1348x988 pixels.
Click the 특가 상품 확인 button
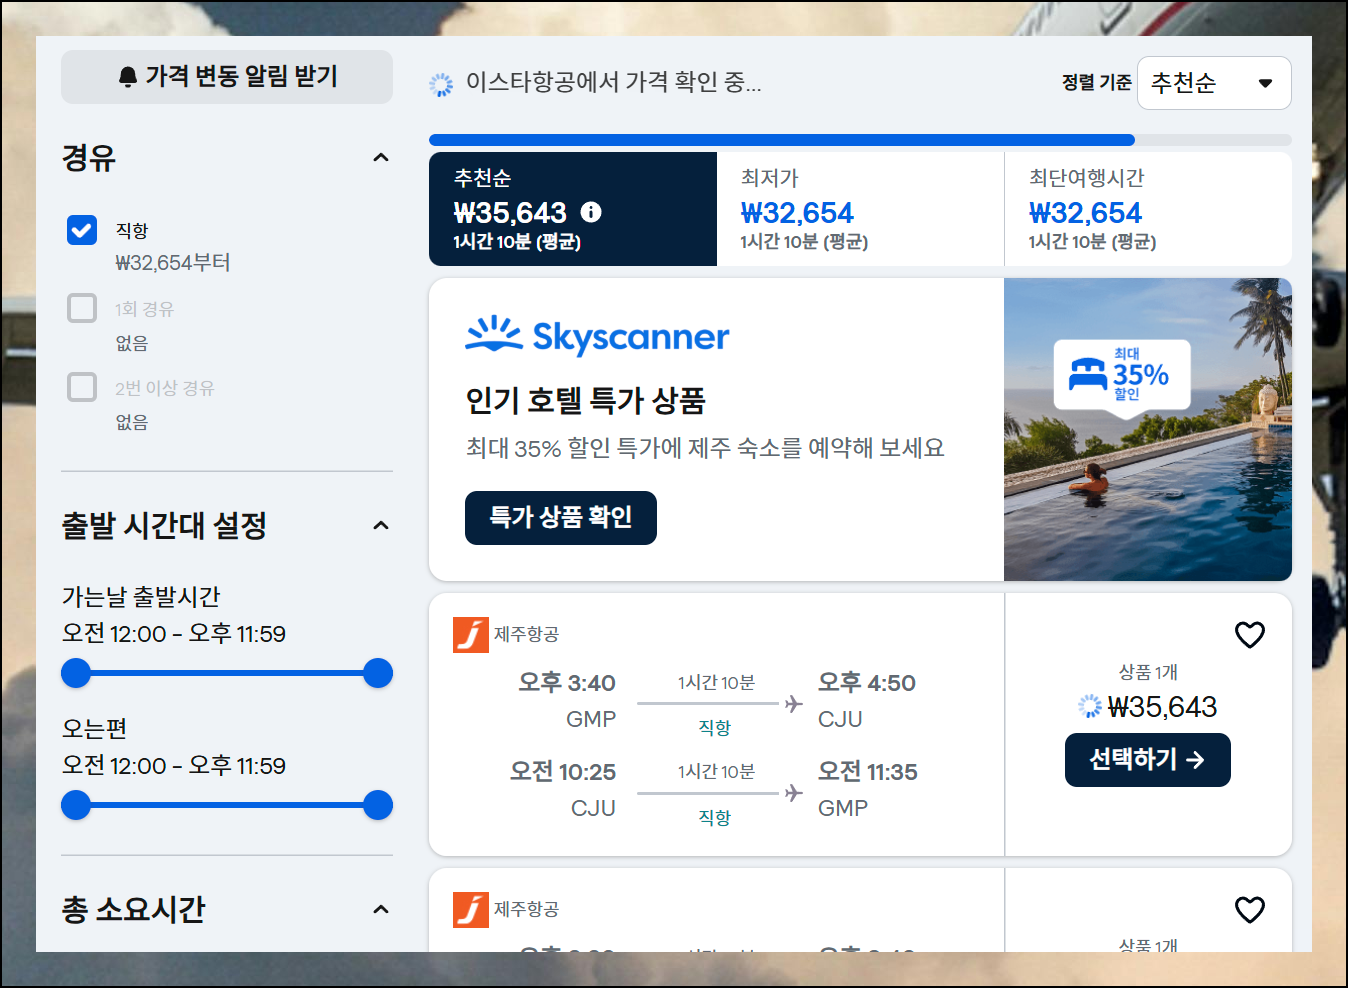[x=561, y=518]
